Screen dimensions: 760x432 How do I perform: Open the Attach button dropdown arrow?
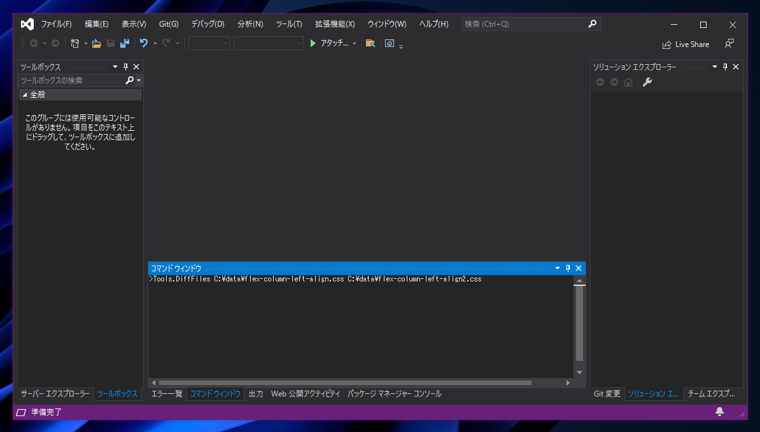[x=354, y=44]
